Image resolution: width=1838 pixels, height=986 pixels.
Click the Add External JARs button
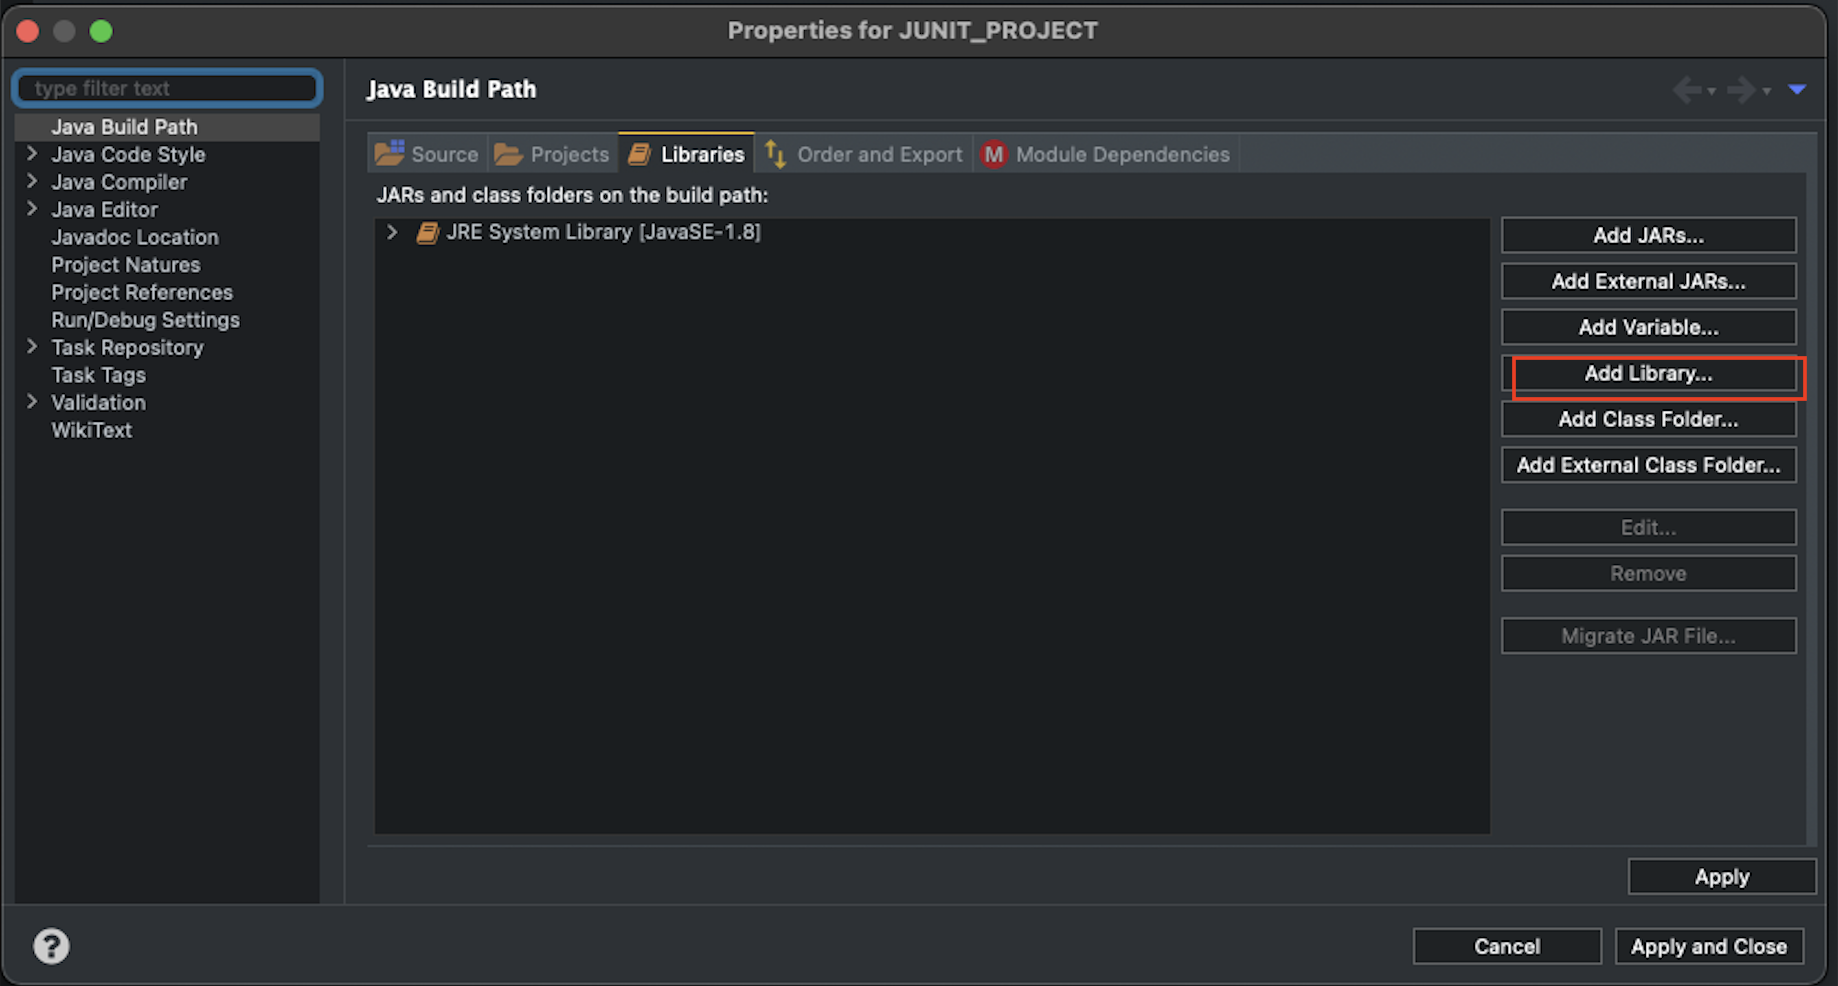coord(1648,281)
